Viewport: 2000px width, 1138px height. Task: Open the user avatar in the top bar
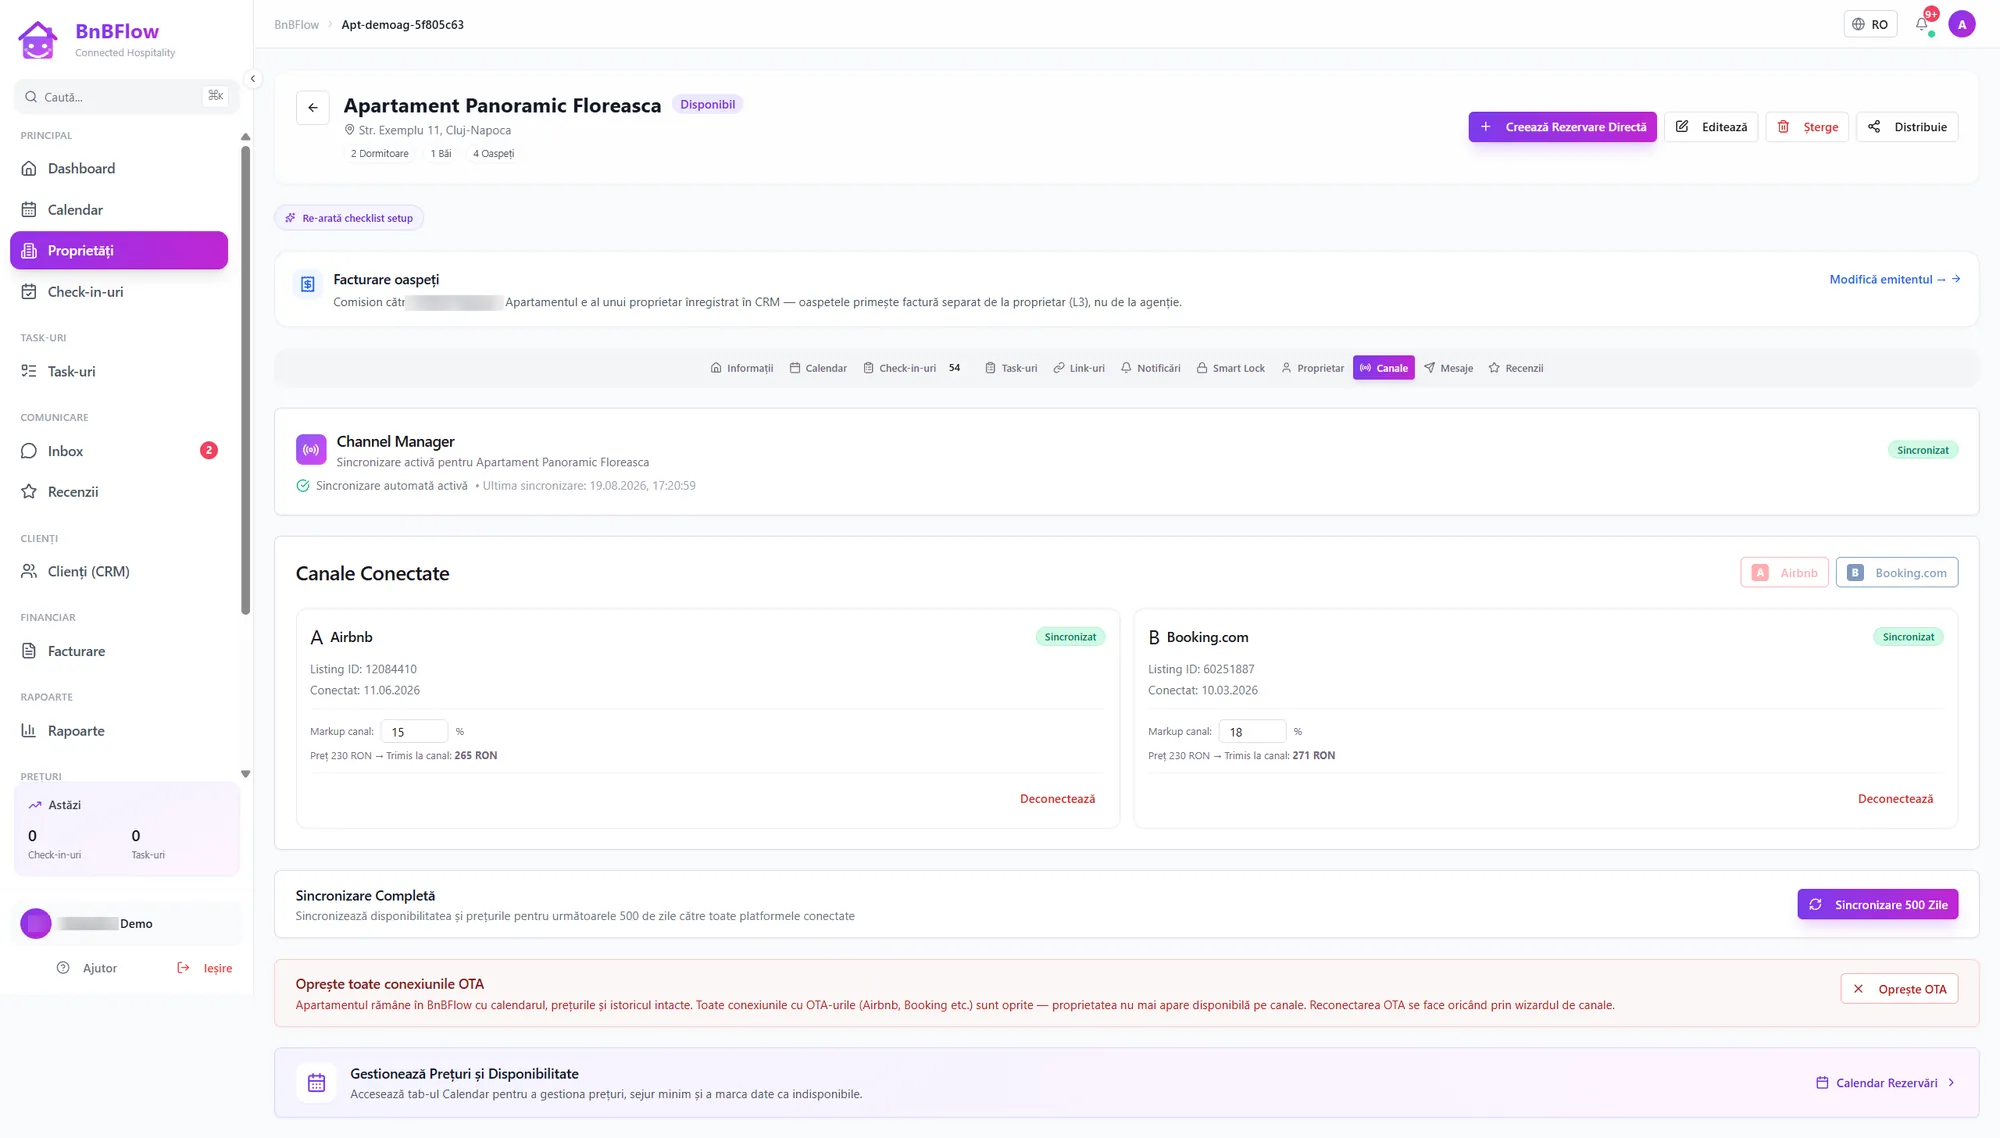pyautogui.click(x=1962, y=24)
